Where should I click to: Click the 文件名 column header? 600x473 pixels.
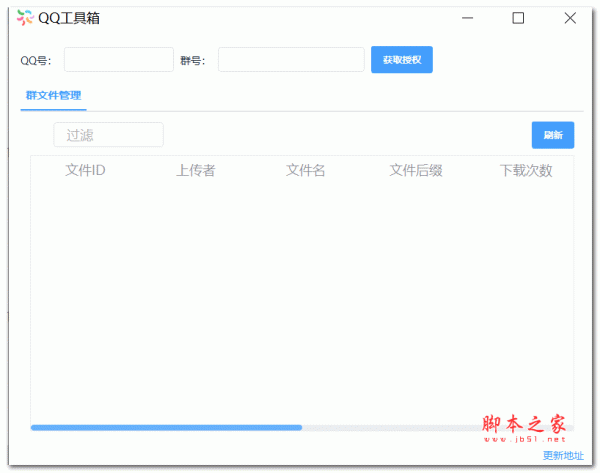coord(306,170)
